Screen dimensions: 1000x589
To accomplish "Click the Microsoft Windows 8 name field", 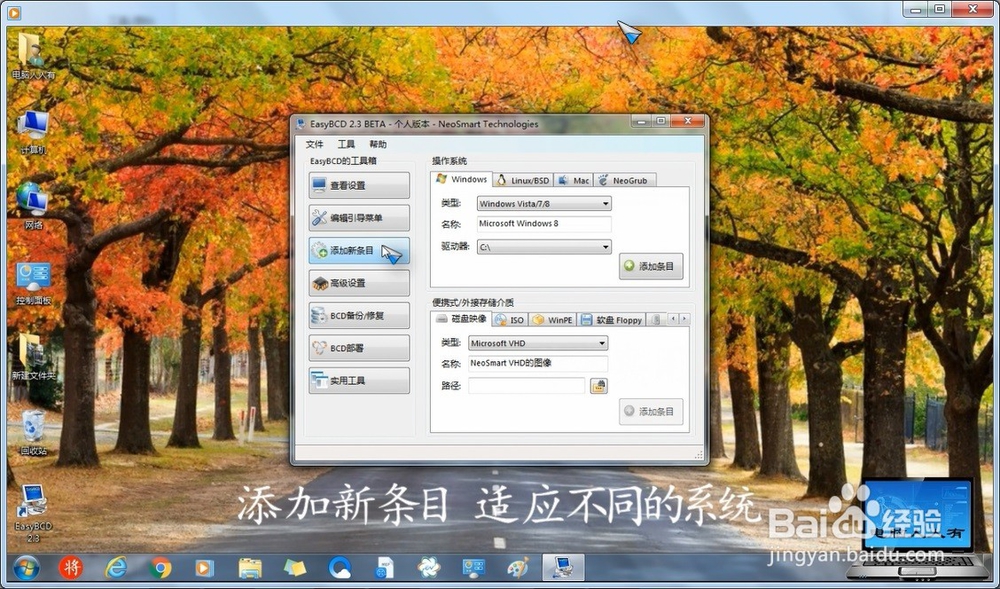I will click(x=544, y=224).
